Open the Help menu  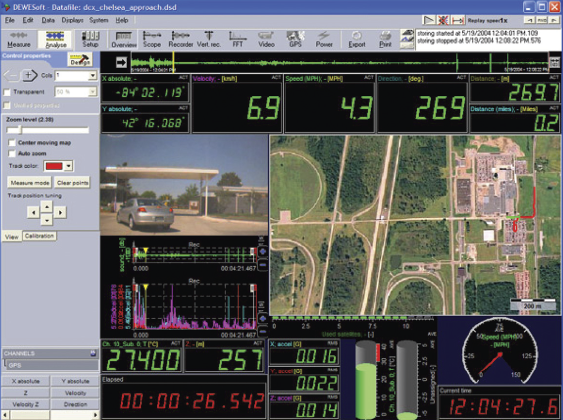click(x=122, y=20)
